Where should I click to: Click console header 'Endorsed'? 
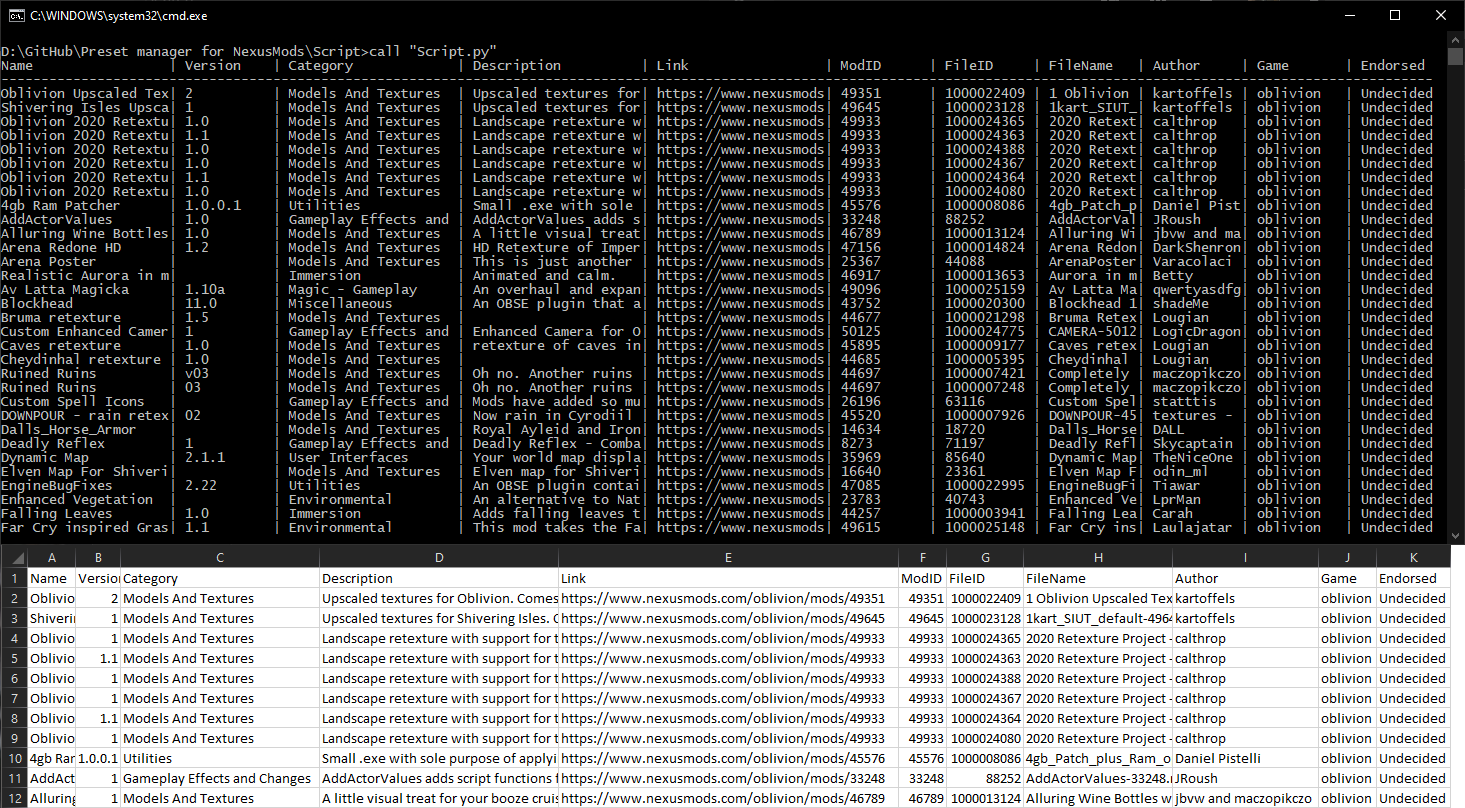[1393, 65]
